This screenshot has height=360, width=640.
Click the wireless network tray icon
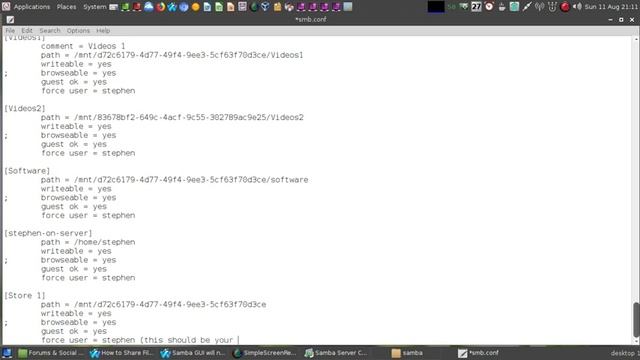540,7
